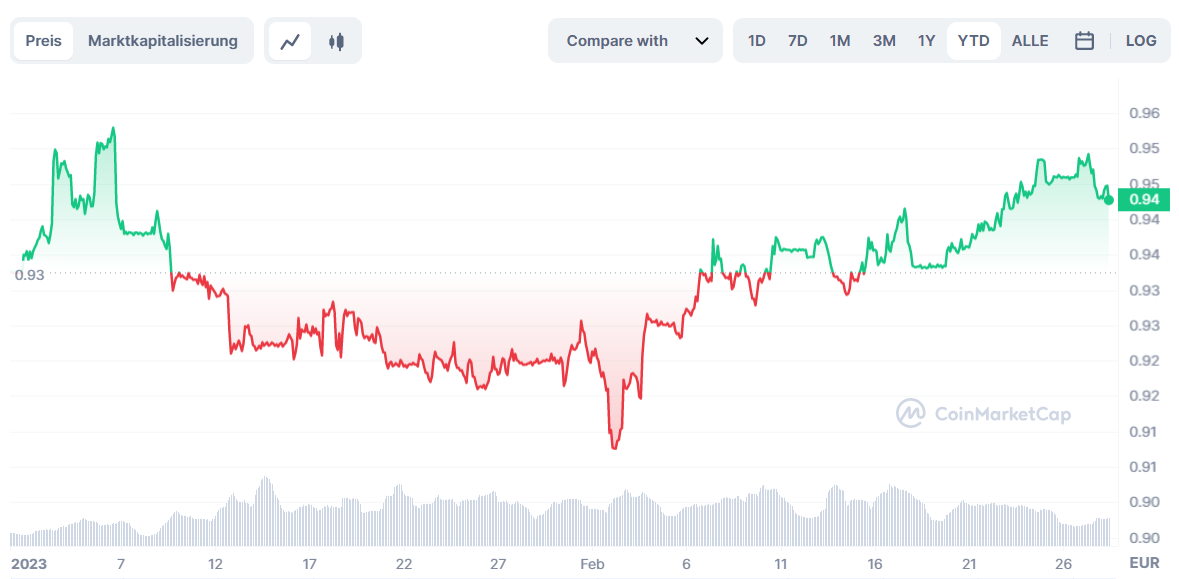The height and width of the screenshot is (579, 1179).
Task: Show ALLE time range
Action: click(x=1030, y=41)
